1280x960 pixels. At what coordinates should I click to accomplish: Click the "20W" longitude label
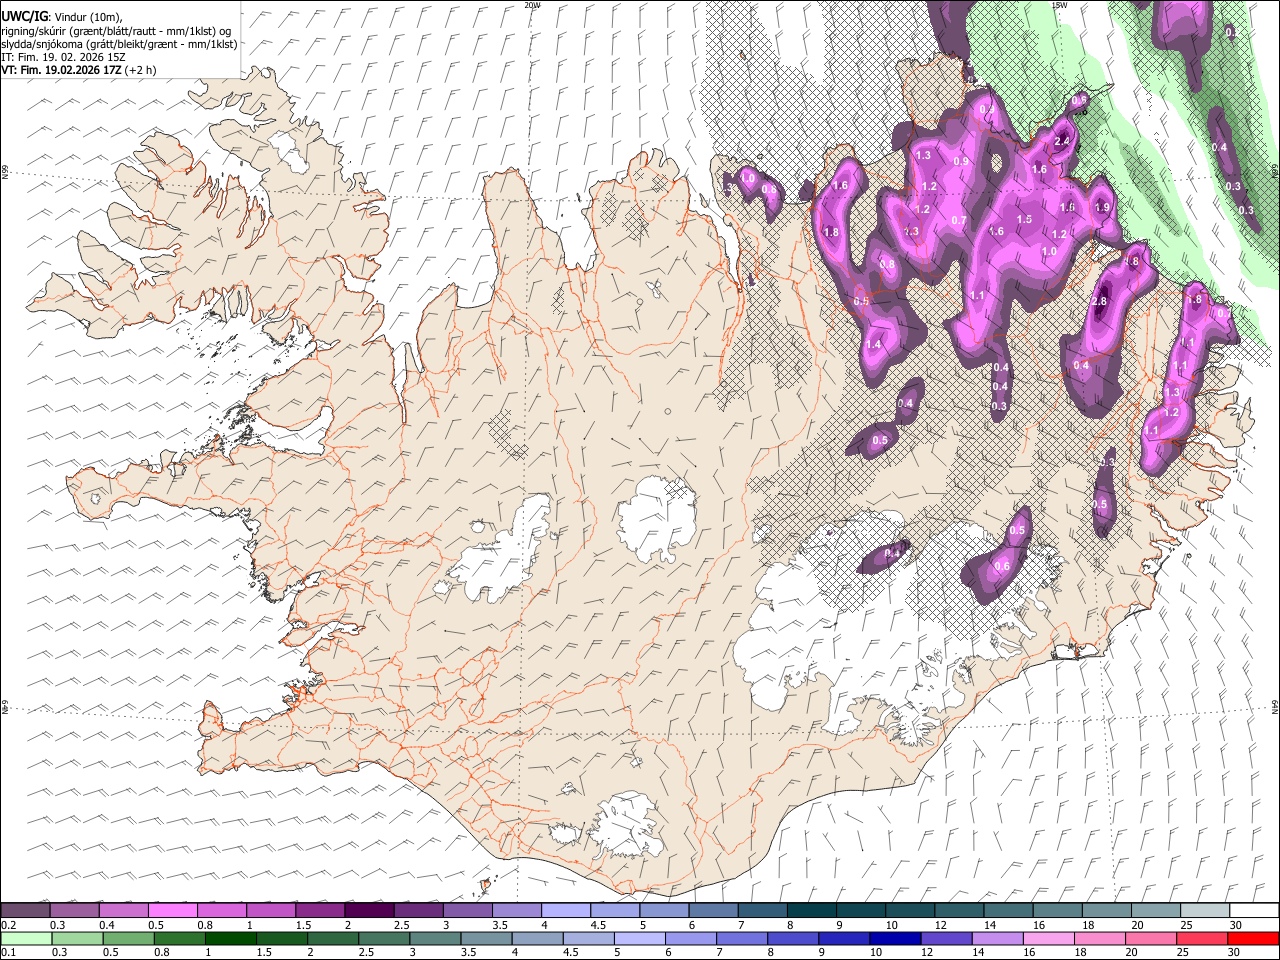pos(532,5)
